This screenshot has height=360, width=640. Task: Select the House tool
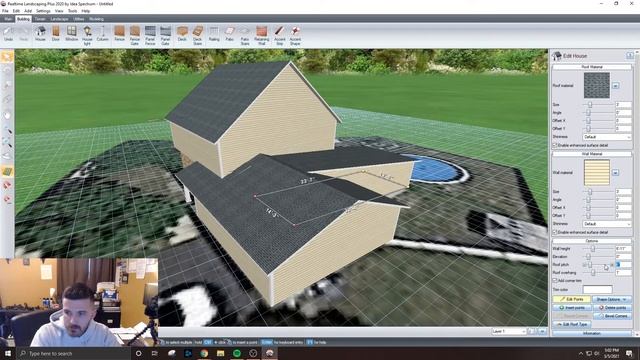pos(40,34)
